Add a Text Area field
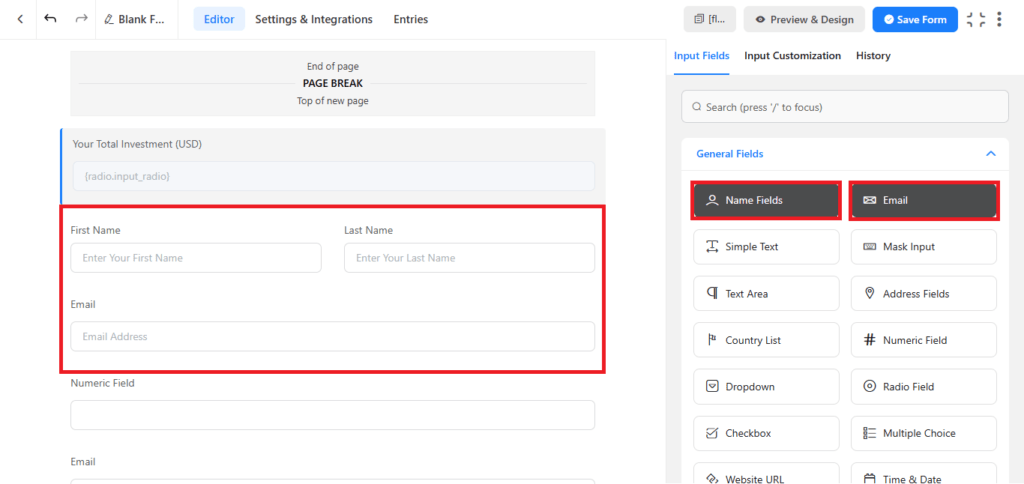The height and width of the screenshot is (484, 1024). pos(766,294)
